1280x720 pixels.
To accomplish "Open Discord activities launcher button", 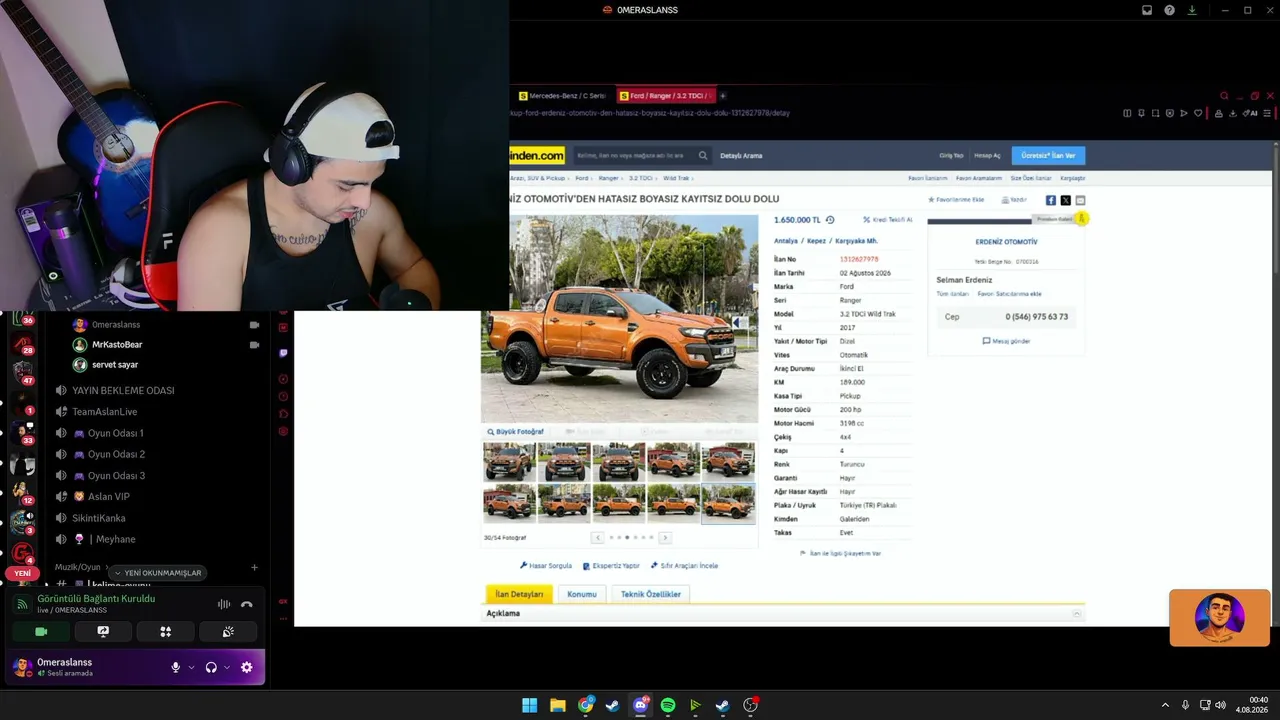I will coord(166,632).
